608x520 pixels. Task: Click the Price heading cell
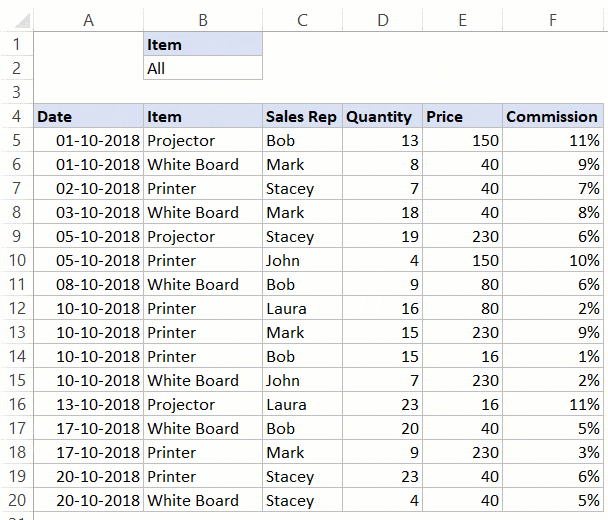coord(463,116)
